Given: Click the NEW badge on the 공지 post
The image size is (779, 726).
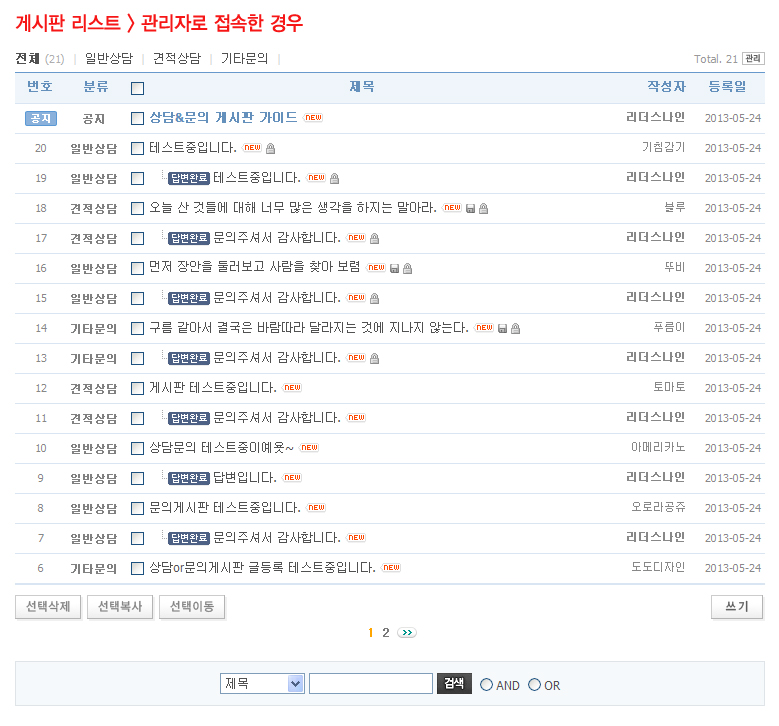Looking at the screenshot, I should tap(313, 117).
